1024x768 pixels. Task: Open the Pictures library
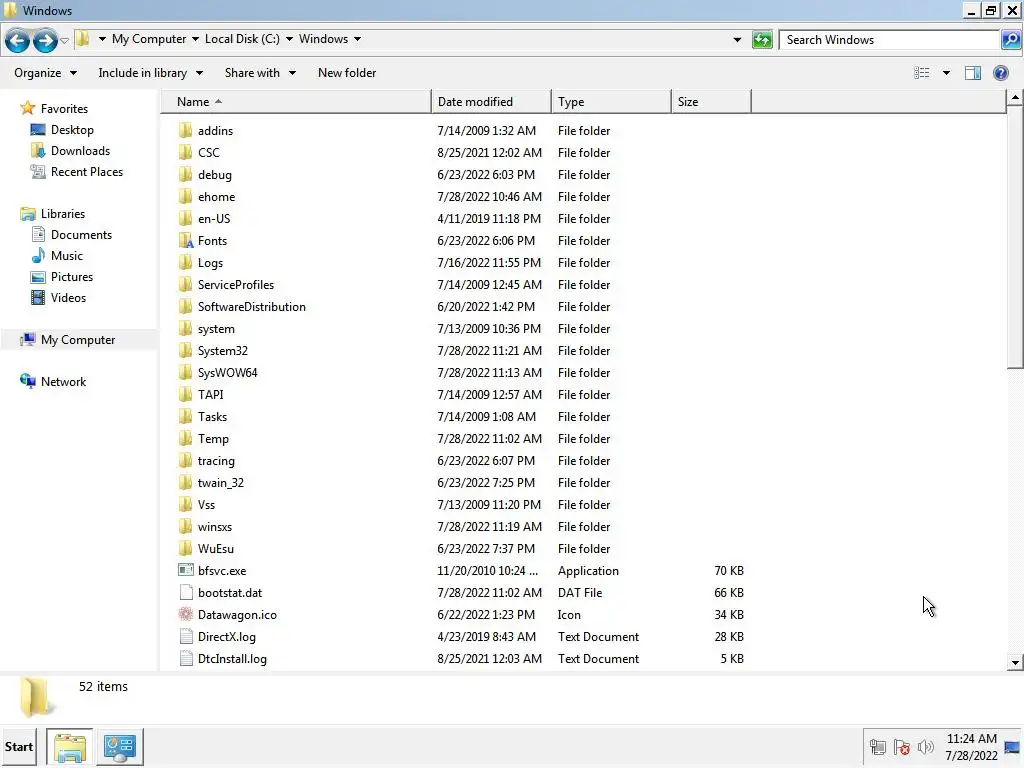pos(72,277)
